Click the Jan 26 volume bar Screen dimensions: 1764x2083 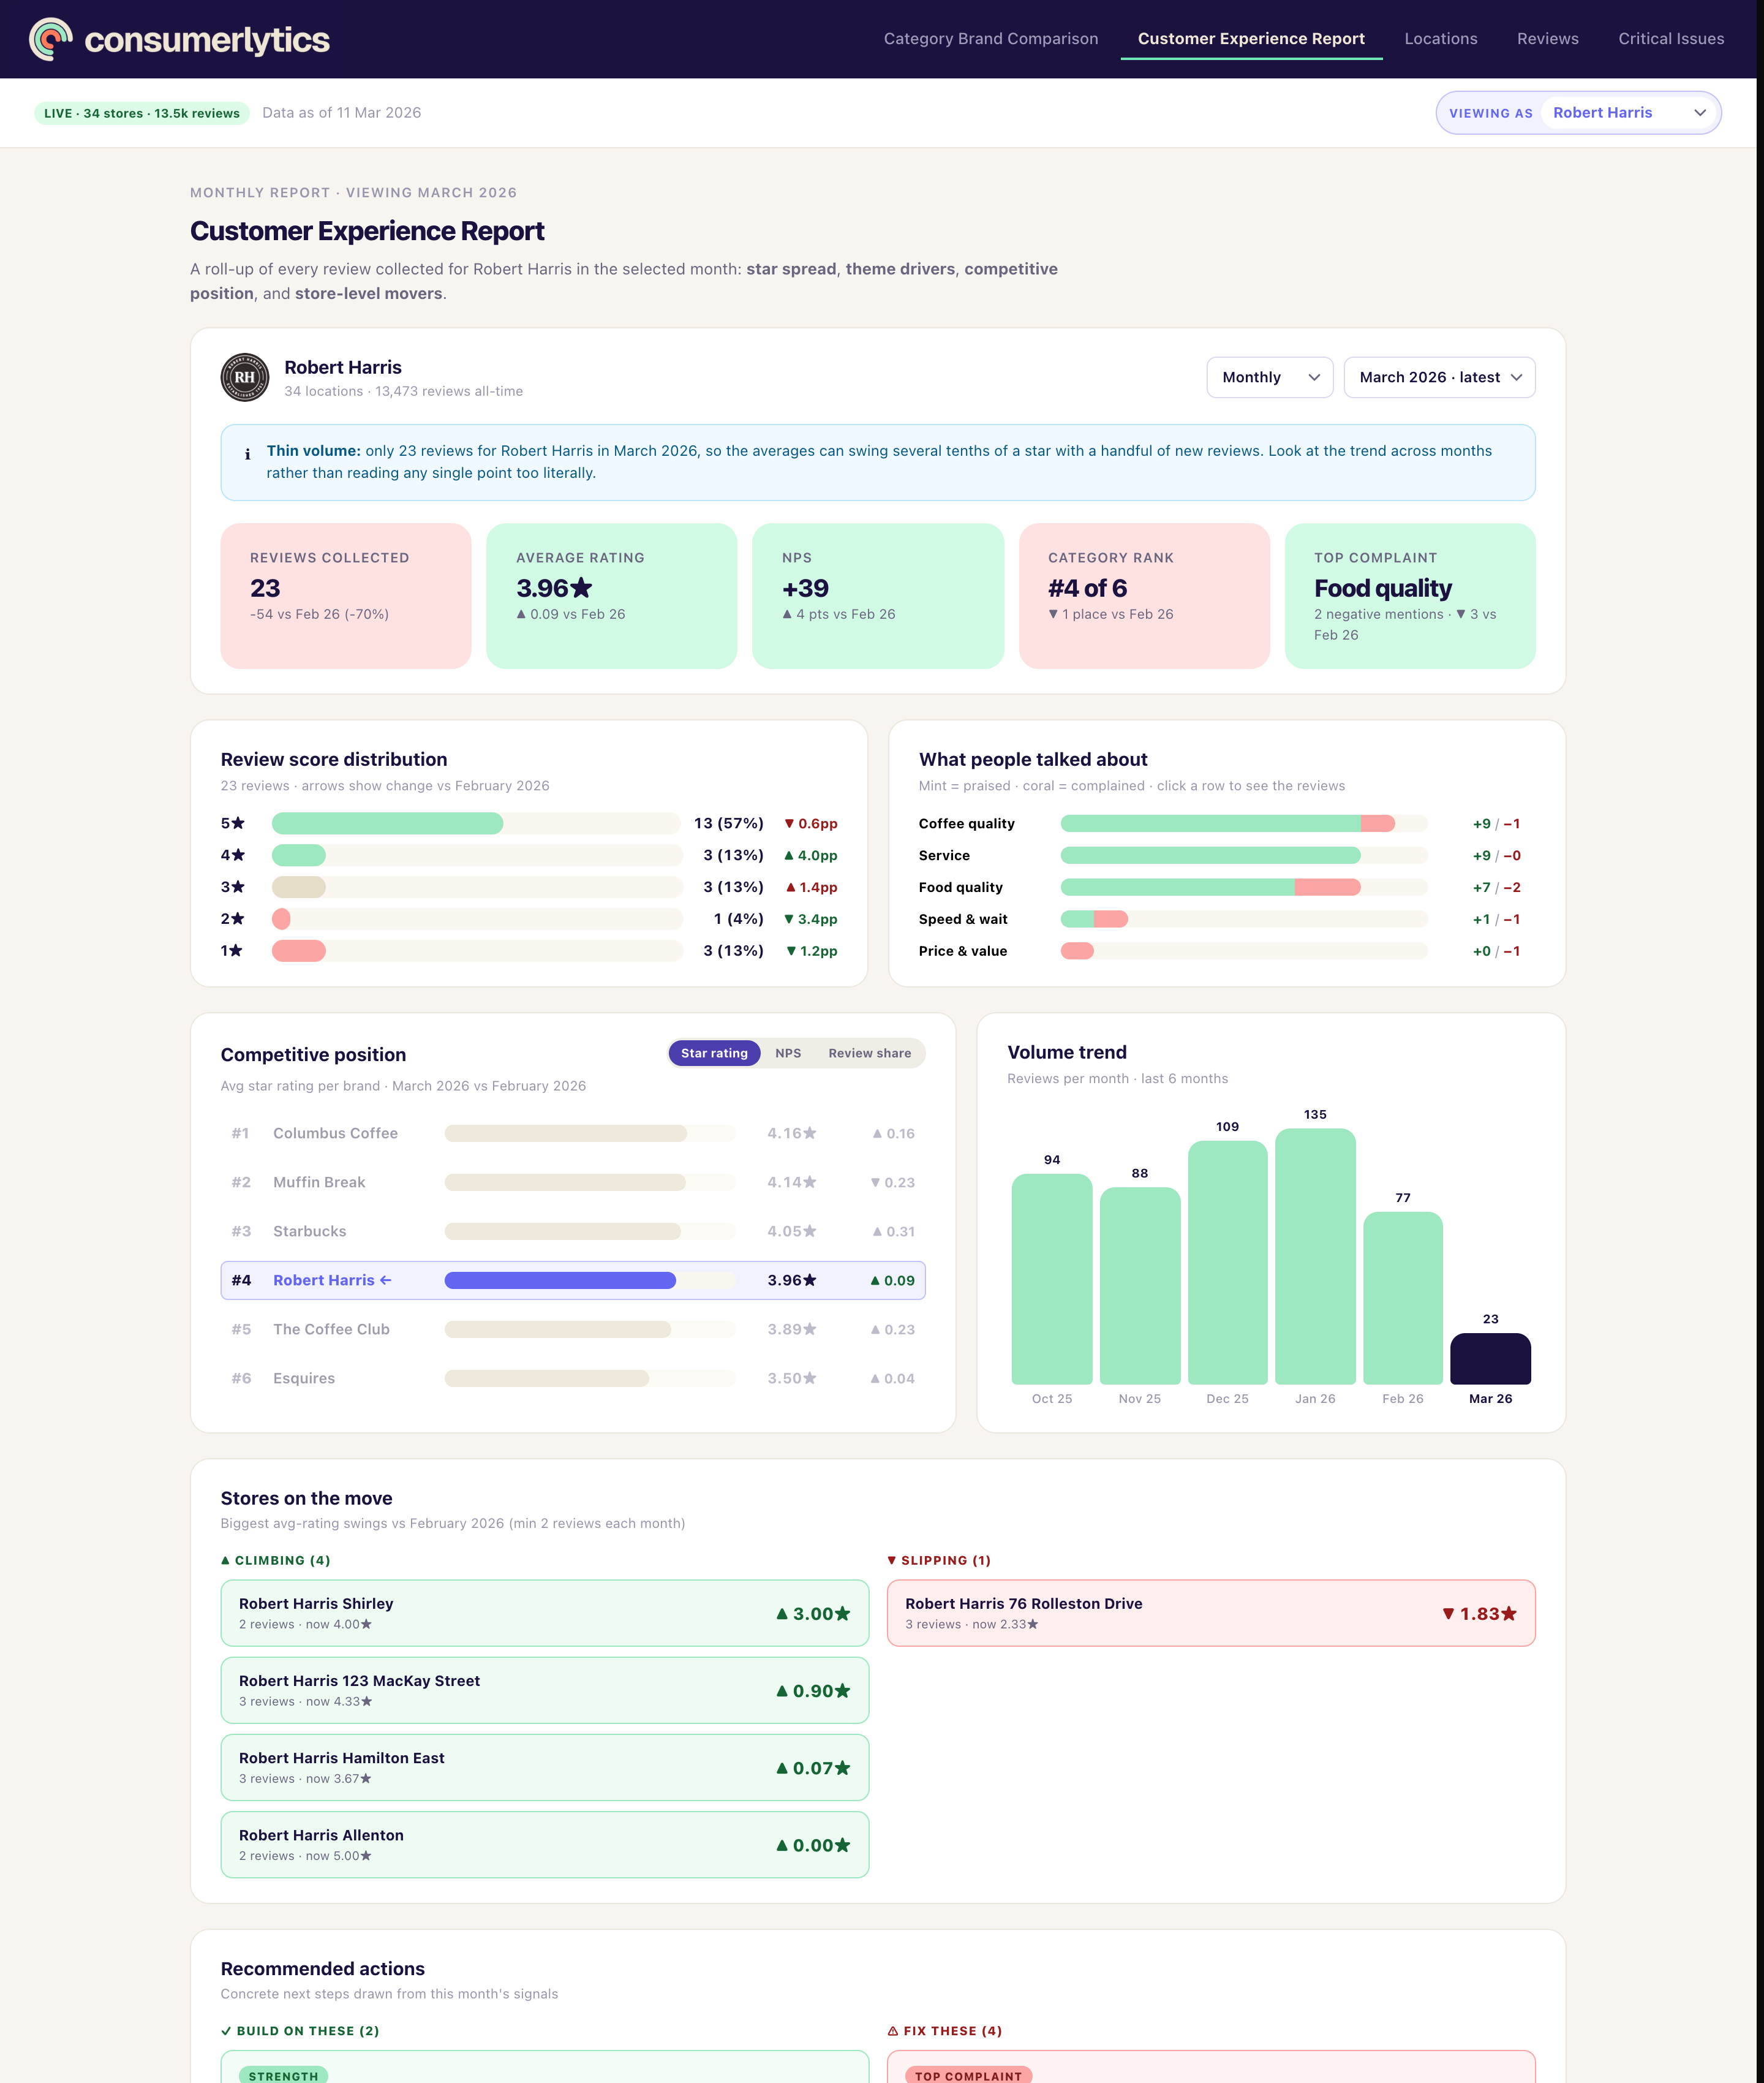[x=1315, y=1256]
